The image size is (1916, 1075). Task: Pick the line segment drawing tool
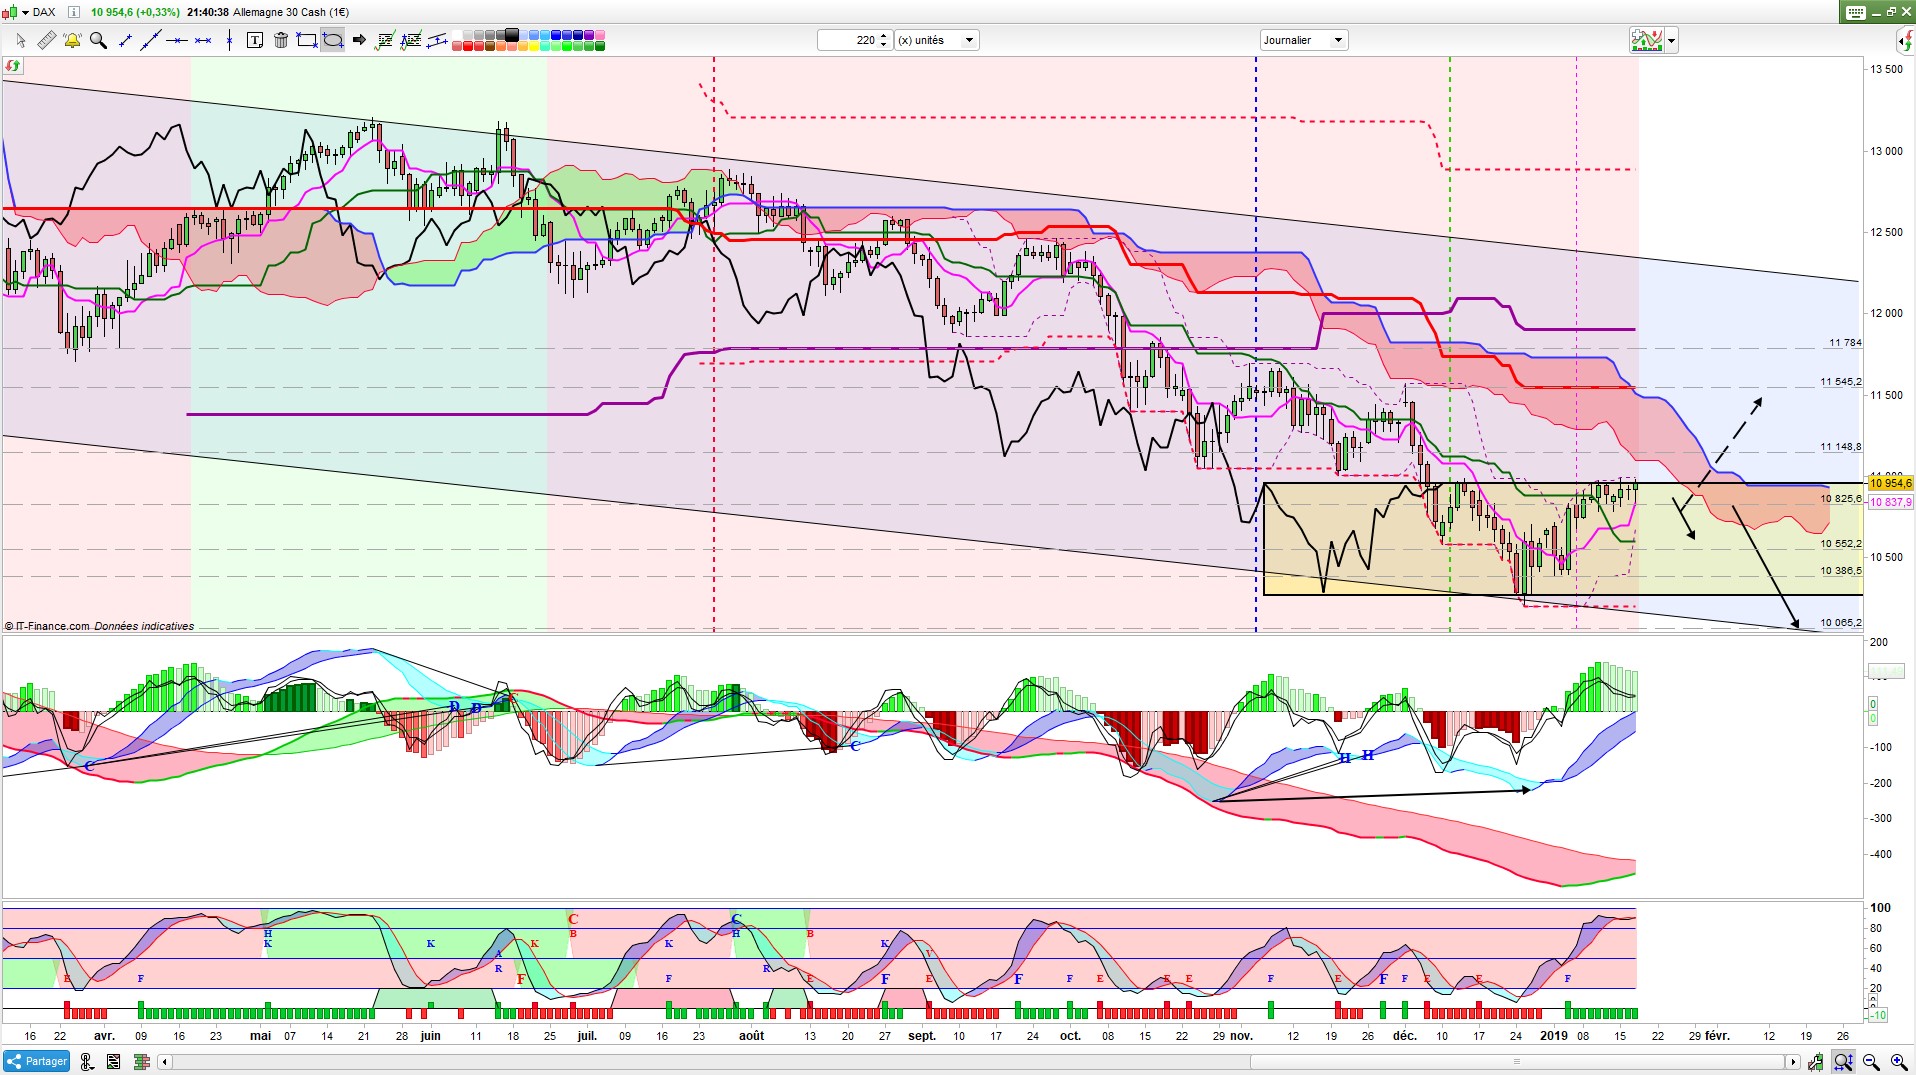pyautogui.click(x=125, y=40)
